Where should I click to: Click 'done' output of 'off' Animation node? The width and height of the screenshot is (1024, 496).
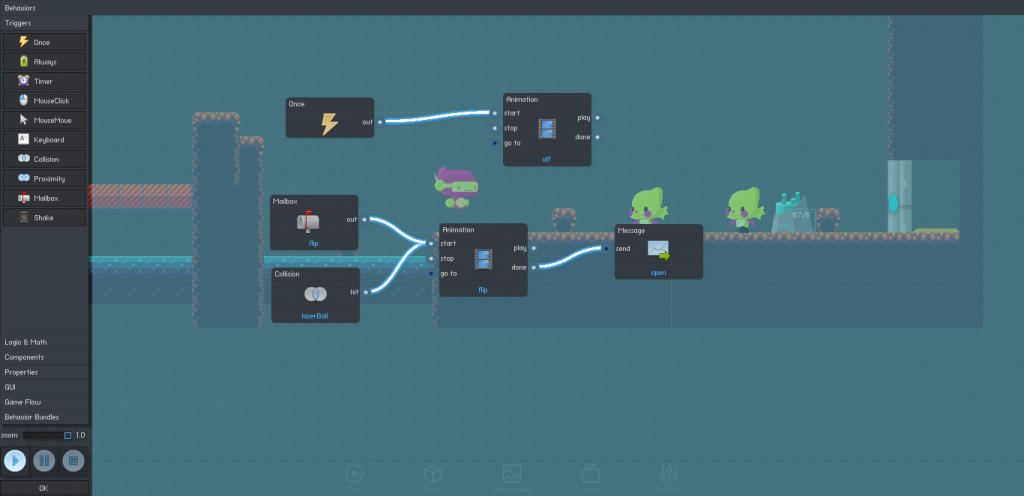coord(598,137)
